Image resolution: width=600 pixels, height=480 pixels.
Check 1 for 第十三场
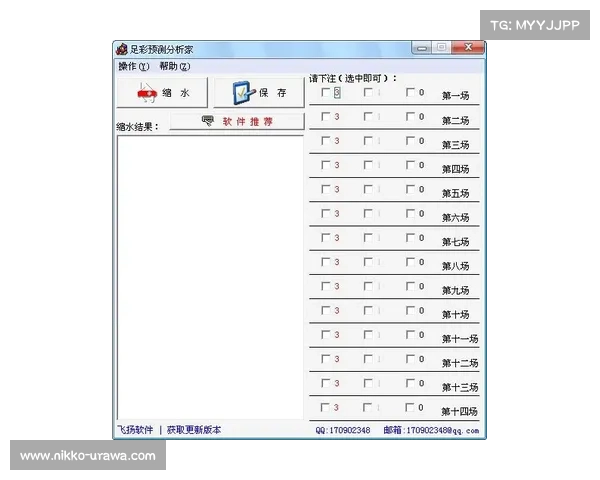point(368,383)
